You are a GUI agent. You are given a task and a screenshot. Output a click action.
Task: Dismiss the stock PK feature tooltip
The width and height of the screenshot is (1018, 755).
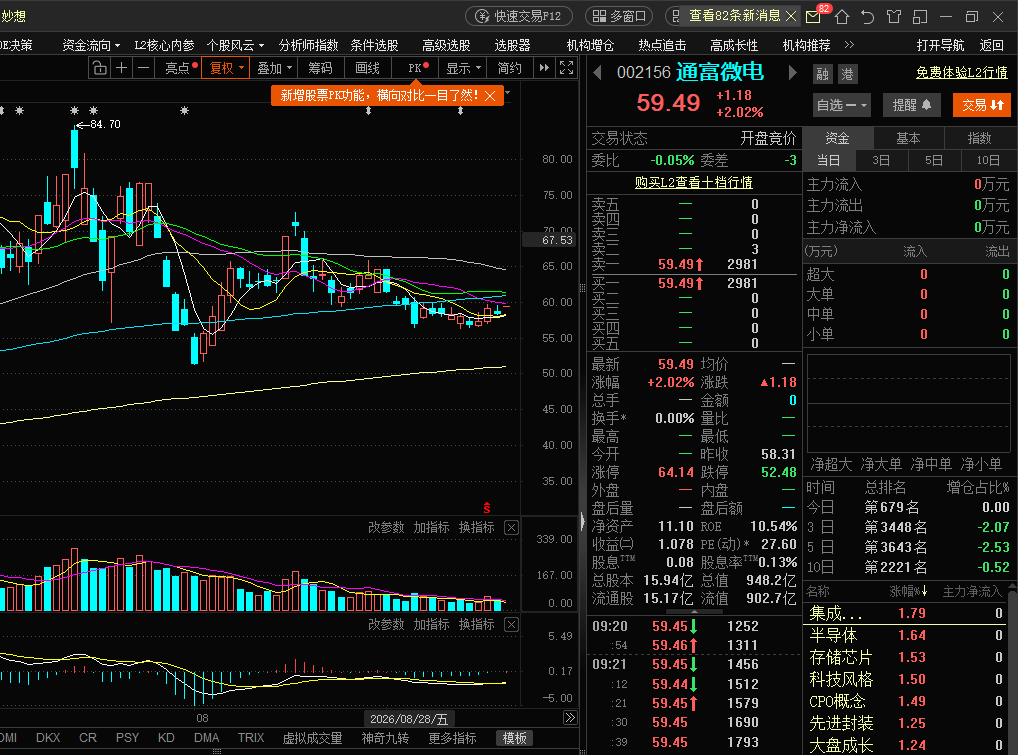(x=491, y=96)
